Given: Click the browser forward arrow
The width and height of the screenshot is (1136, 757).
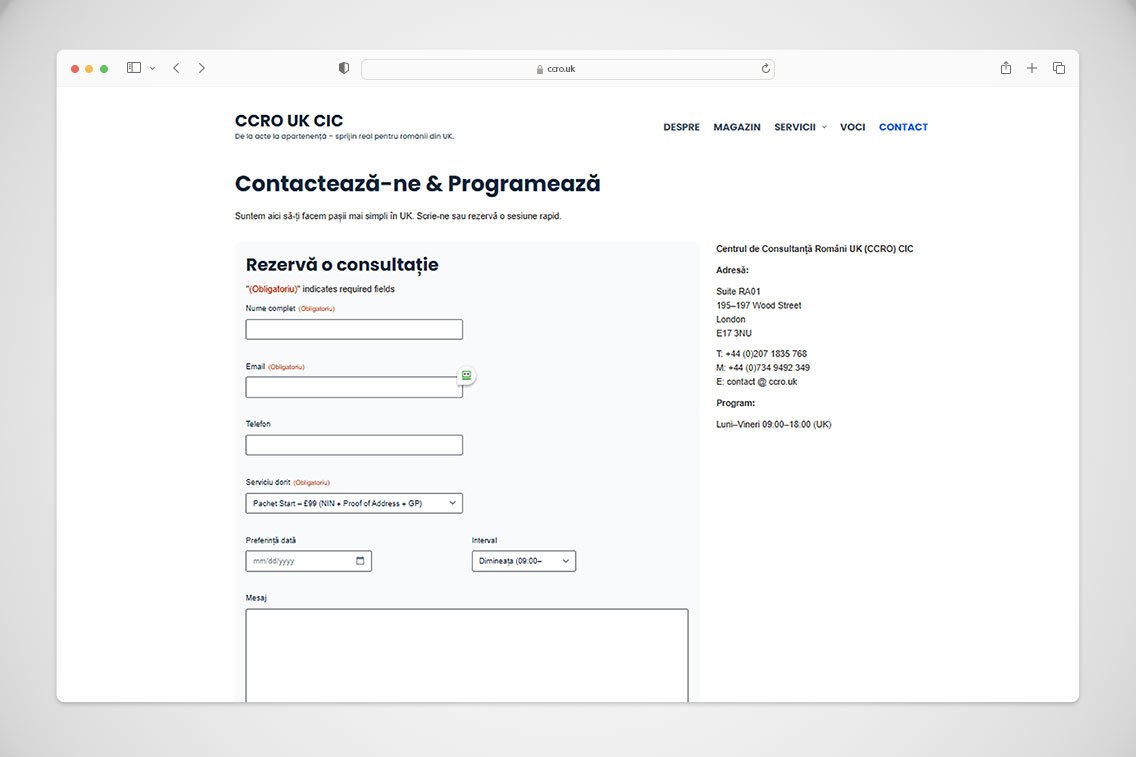Looking at the screenshot, I should (202, 68).
